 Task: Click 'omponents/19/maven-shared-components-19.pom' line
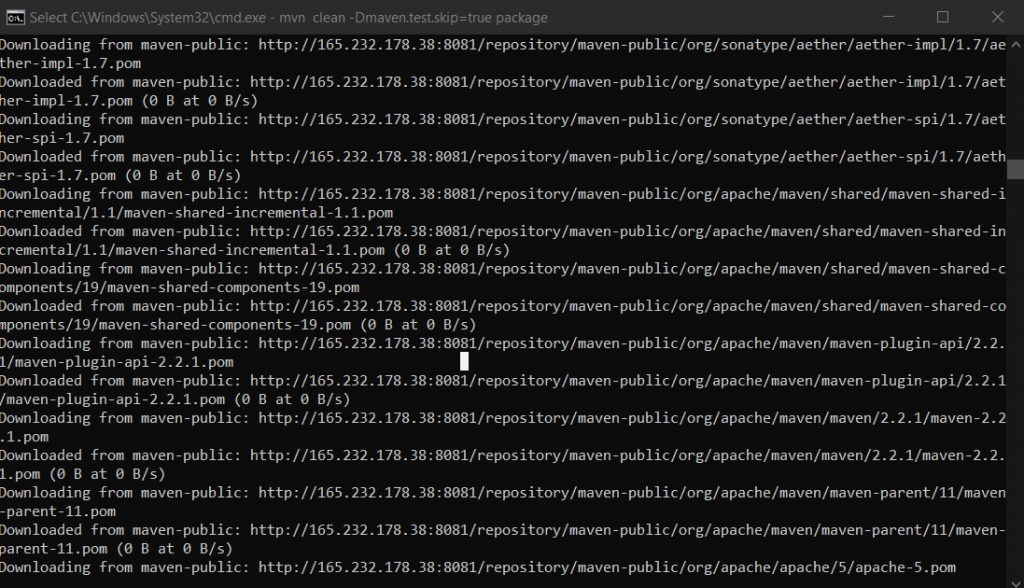point(180,287)
